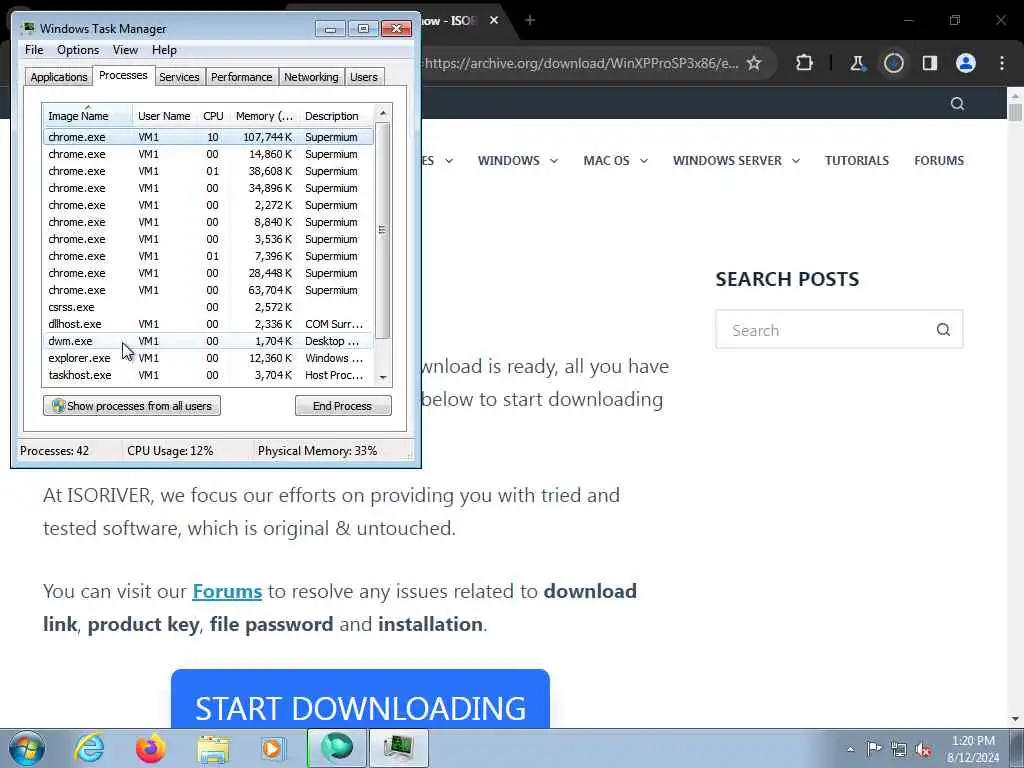Launch Firefox from the taskbar

click(151, 748)
